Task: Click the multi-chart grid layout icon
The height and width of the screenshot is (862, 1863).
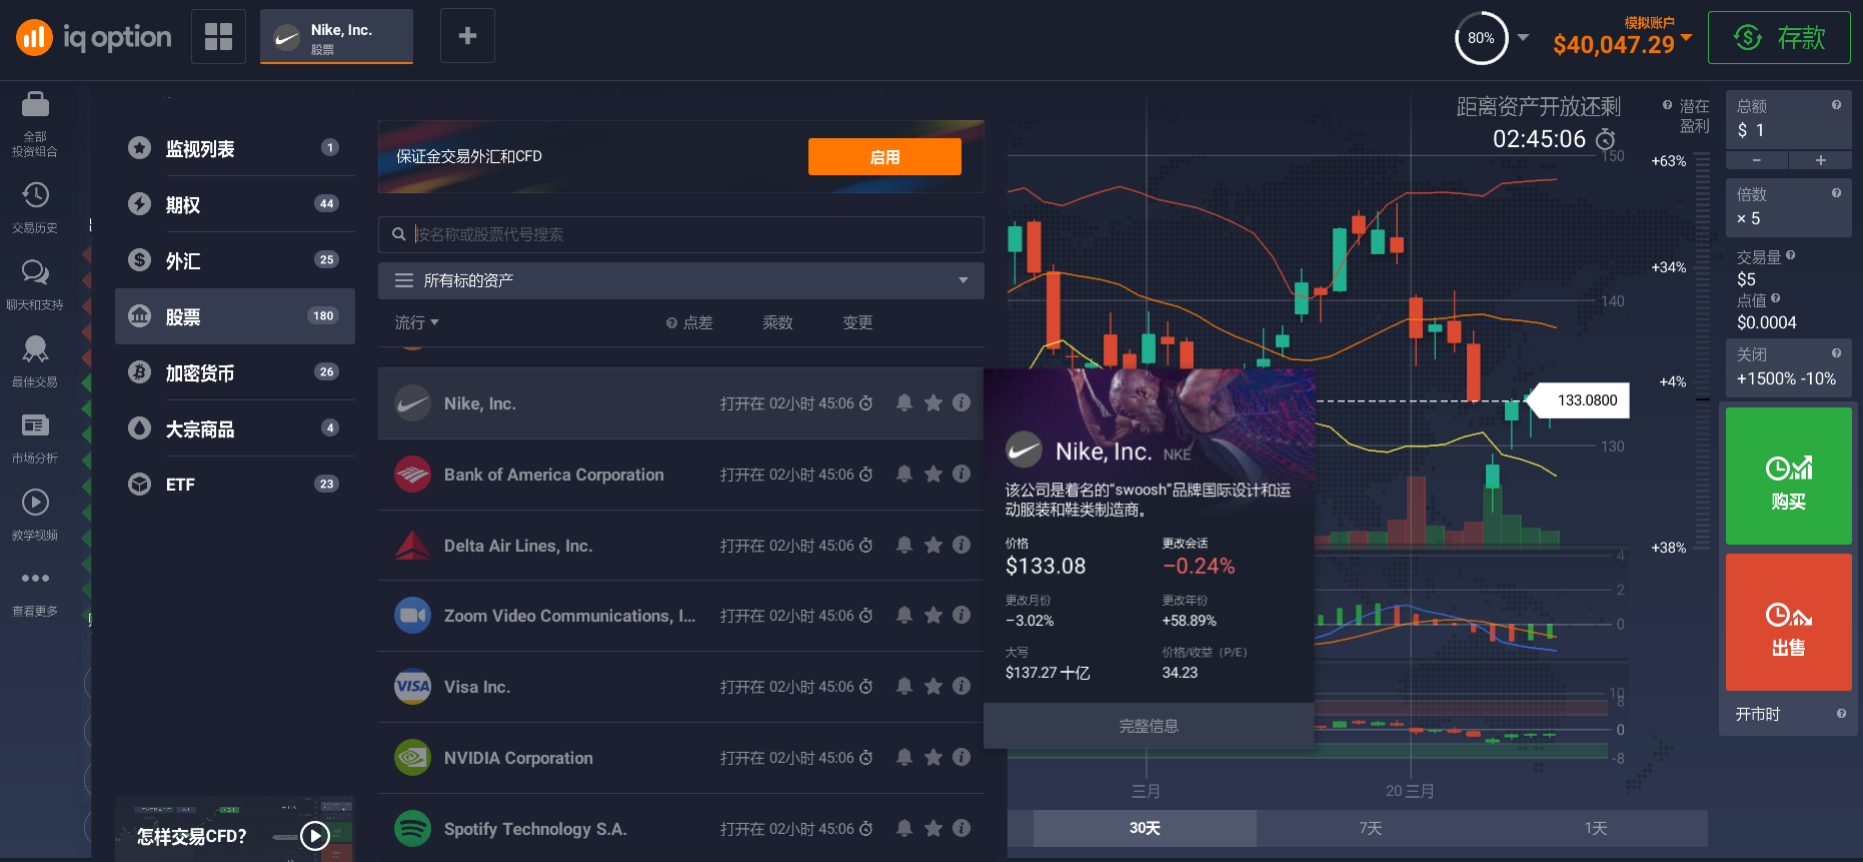Action: [218, 36]
